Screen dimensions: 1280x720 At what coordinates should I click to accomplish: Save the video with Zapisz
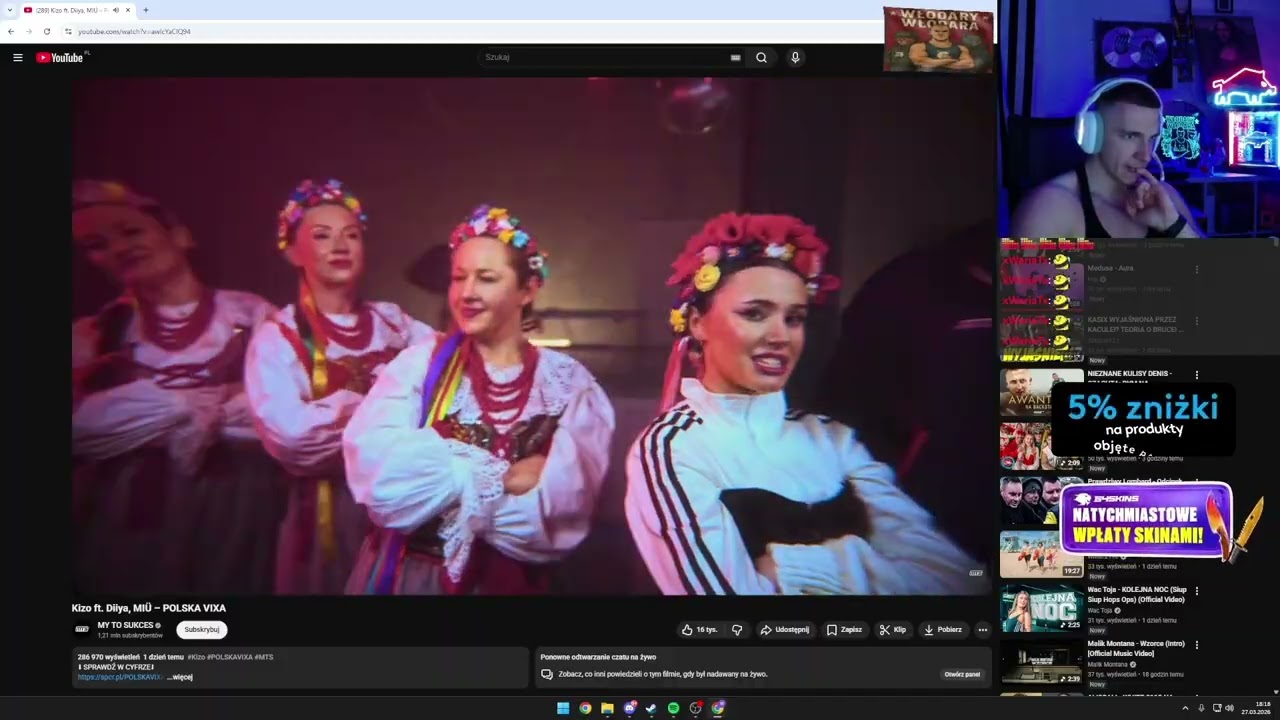[x=844, y=630]
